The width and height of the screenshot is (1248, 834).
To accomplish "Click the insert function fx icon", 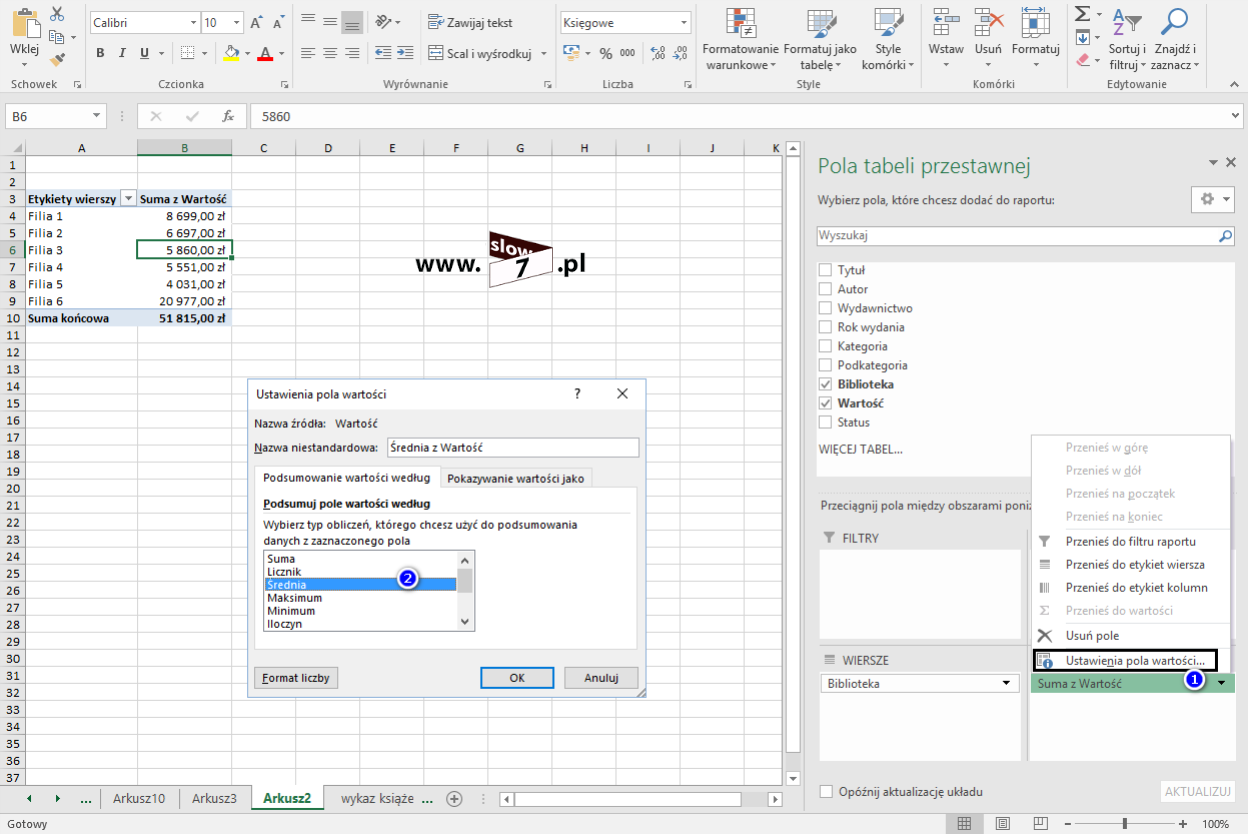I will coord(228,116).
